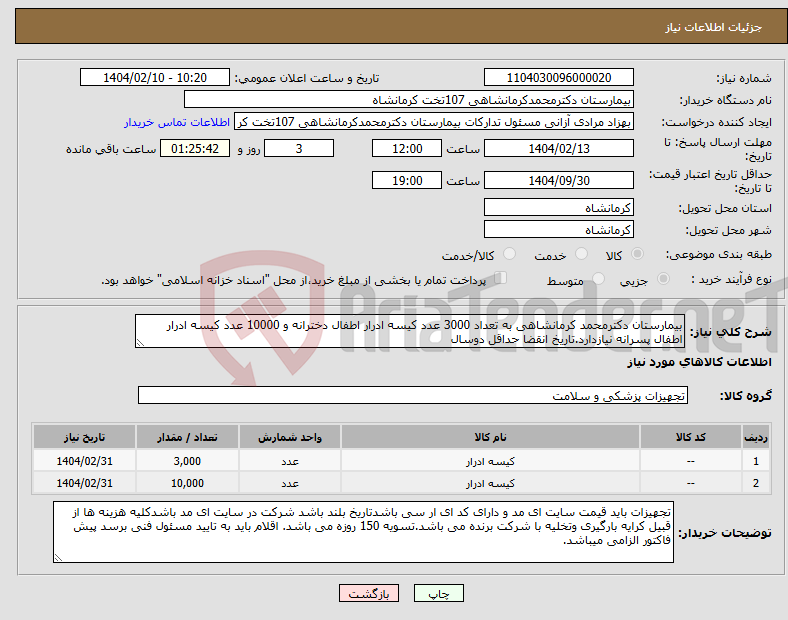Click the date 1404/02/31 in row 2
The image size is (788, 620).
[84, 483]
